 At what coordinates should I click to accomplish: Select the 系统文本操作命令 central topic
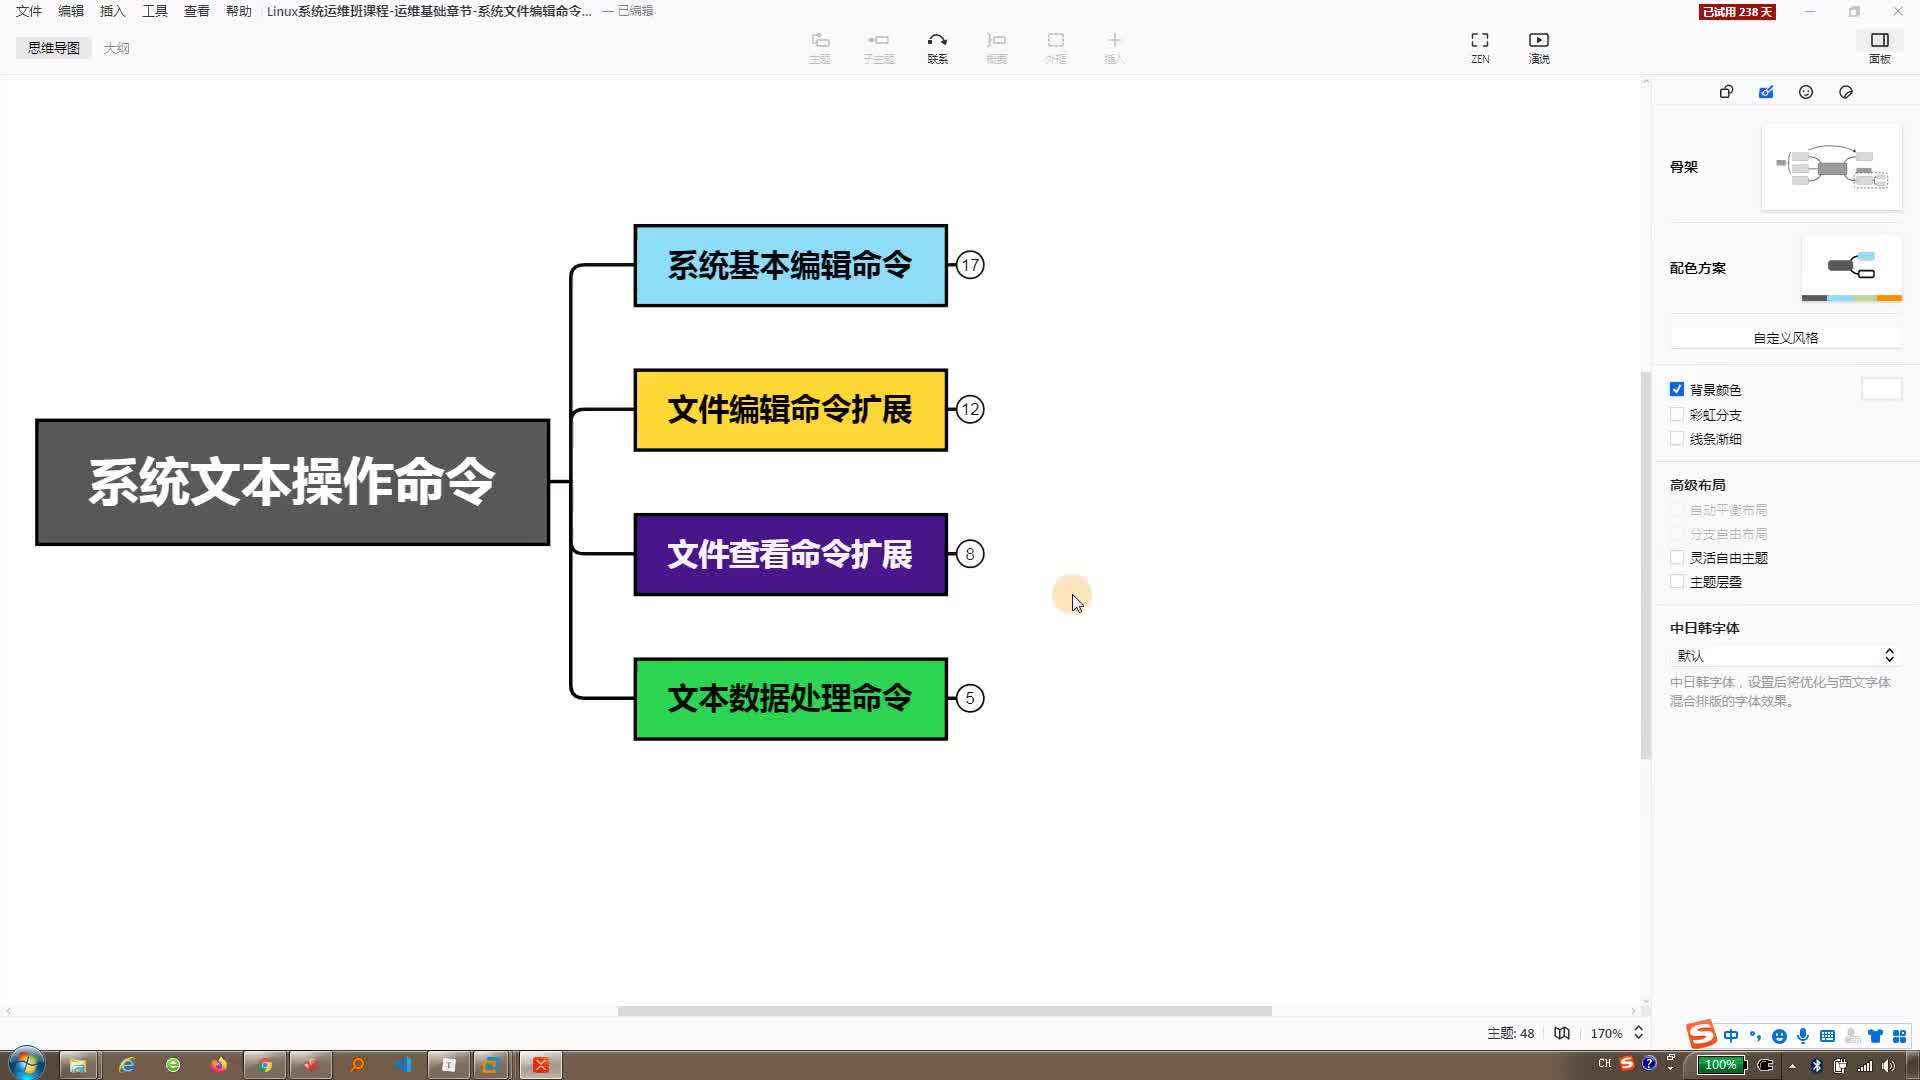click(292, 482)
